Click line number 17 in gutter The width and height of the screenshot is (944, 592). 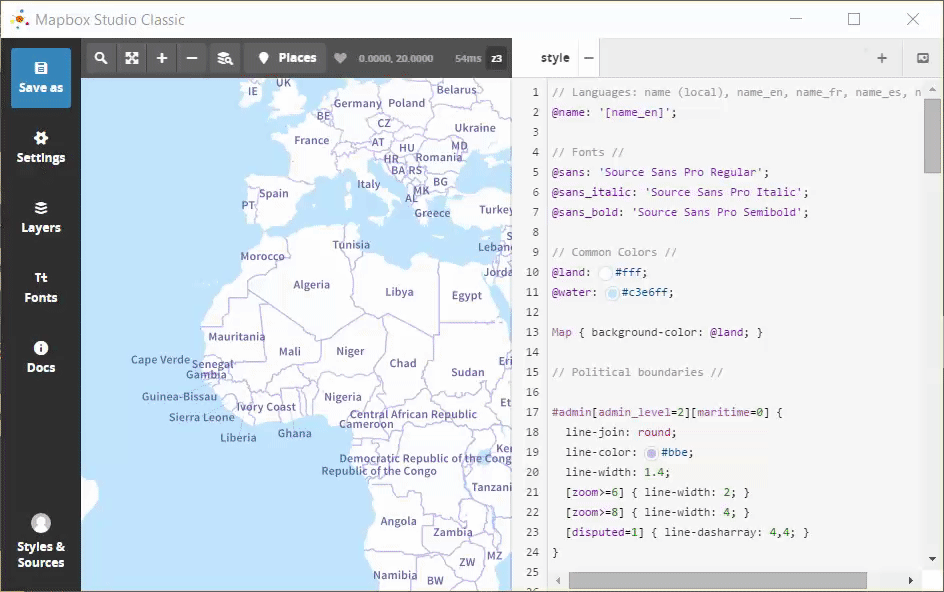pyautogui.click(x=532, y=413)
